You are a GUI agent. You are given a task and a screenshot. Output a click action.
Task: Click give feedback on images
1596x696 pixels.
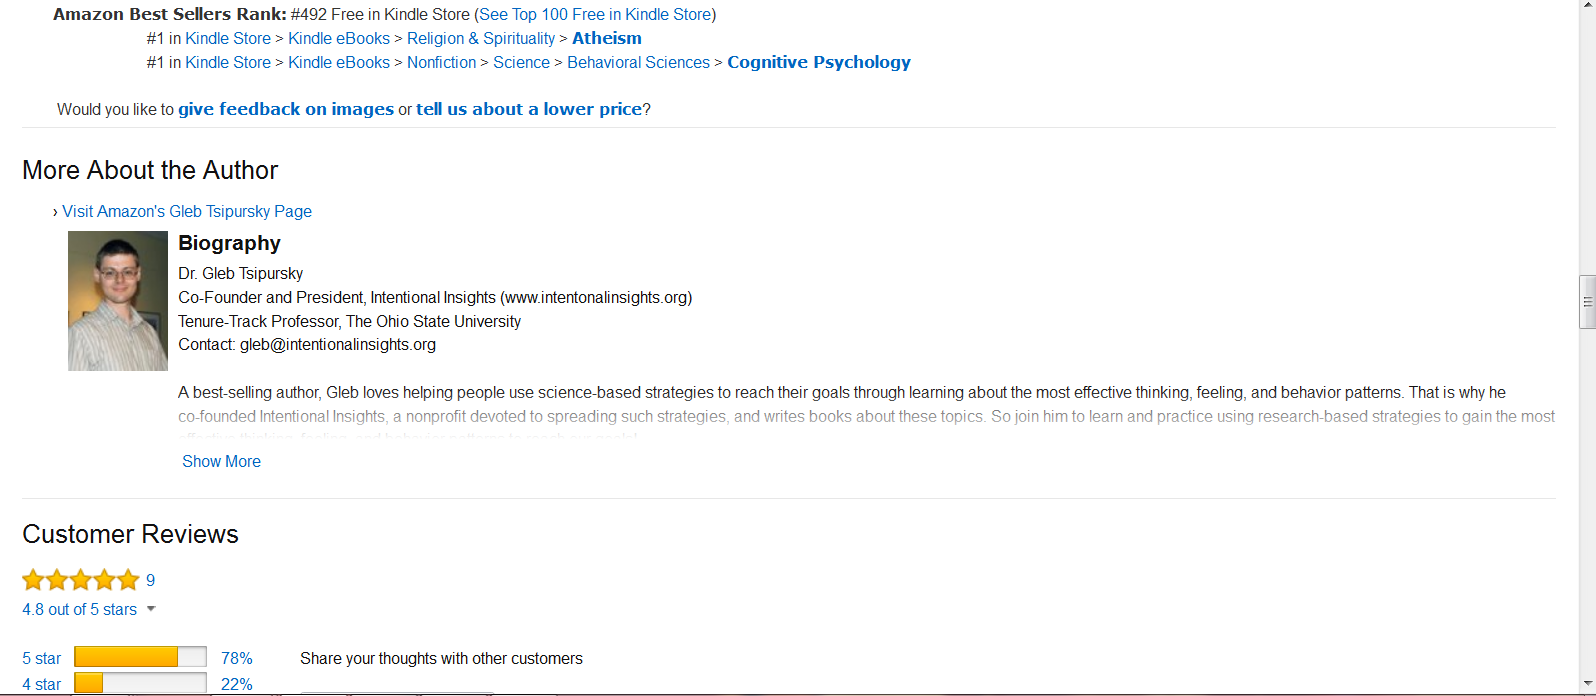tap(286, 109)
